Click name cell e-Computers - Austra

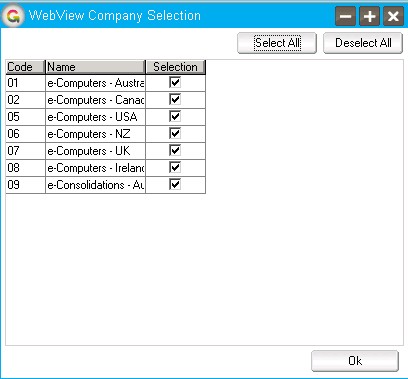coord(96,83)
